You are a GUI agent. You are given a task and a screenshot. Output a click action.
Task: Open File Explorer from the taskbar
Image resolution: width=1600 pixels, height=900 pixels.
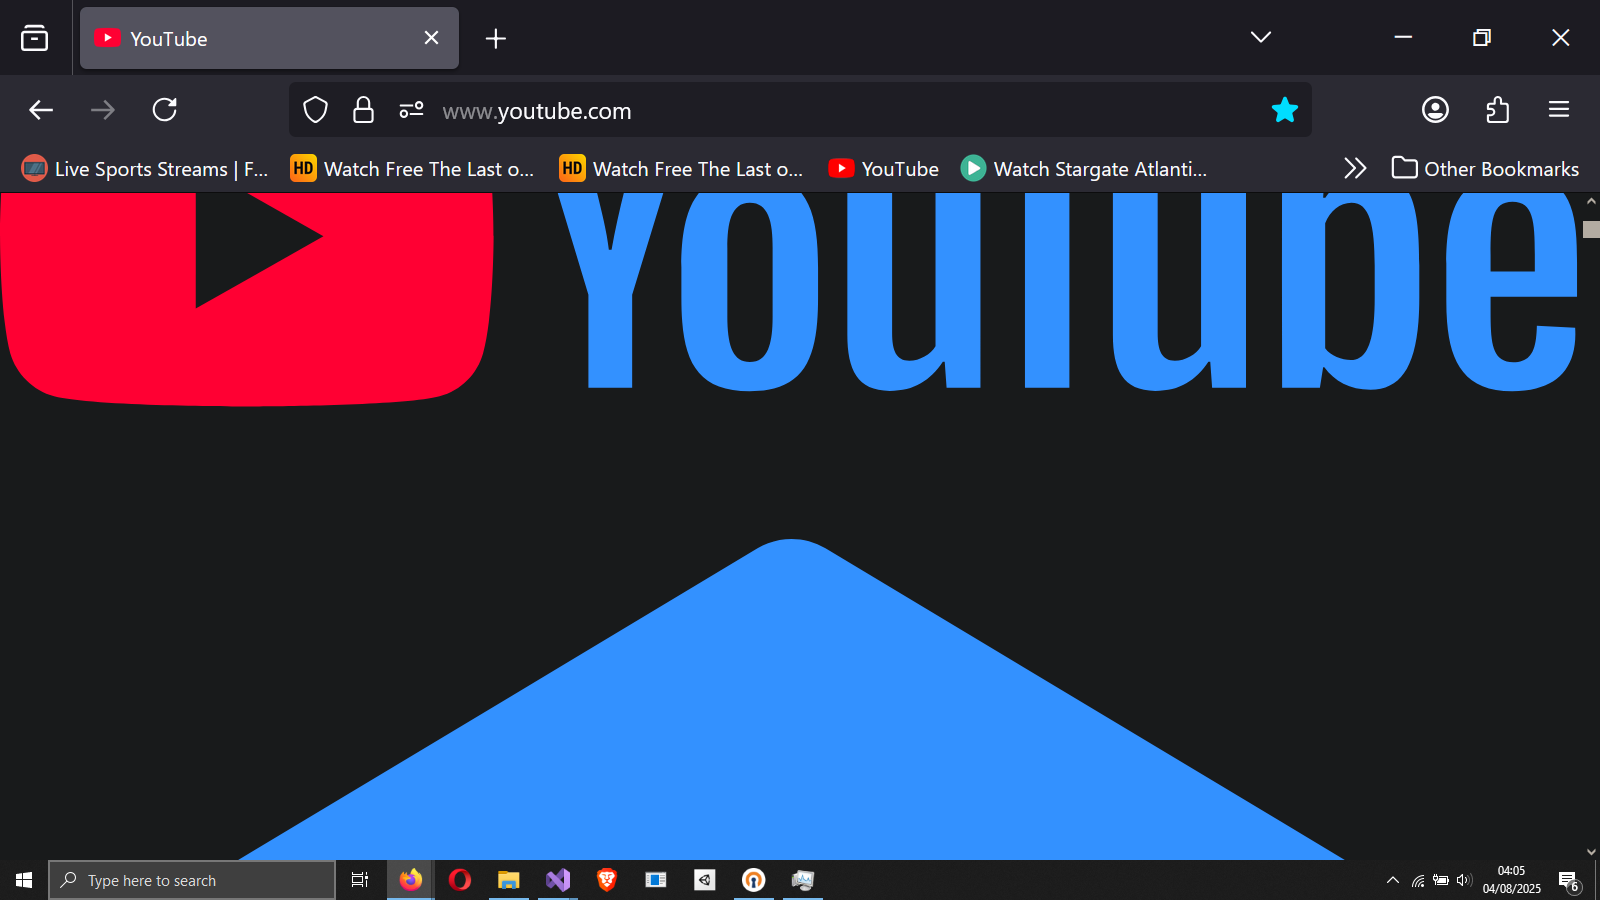pos(509,880)
